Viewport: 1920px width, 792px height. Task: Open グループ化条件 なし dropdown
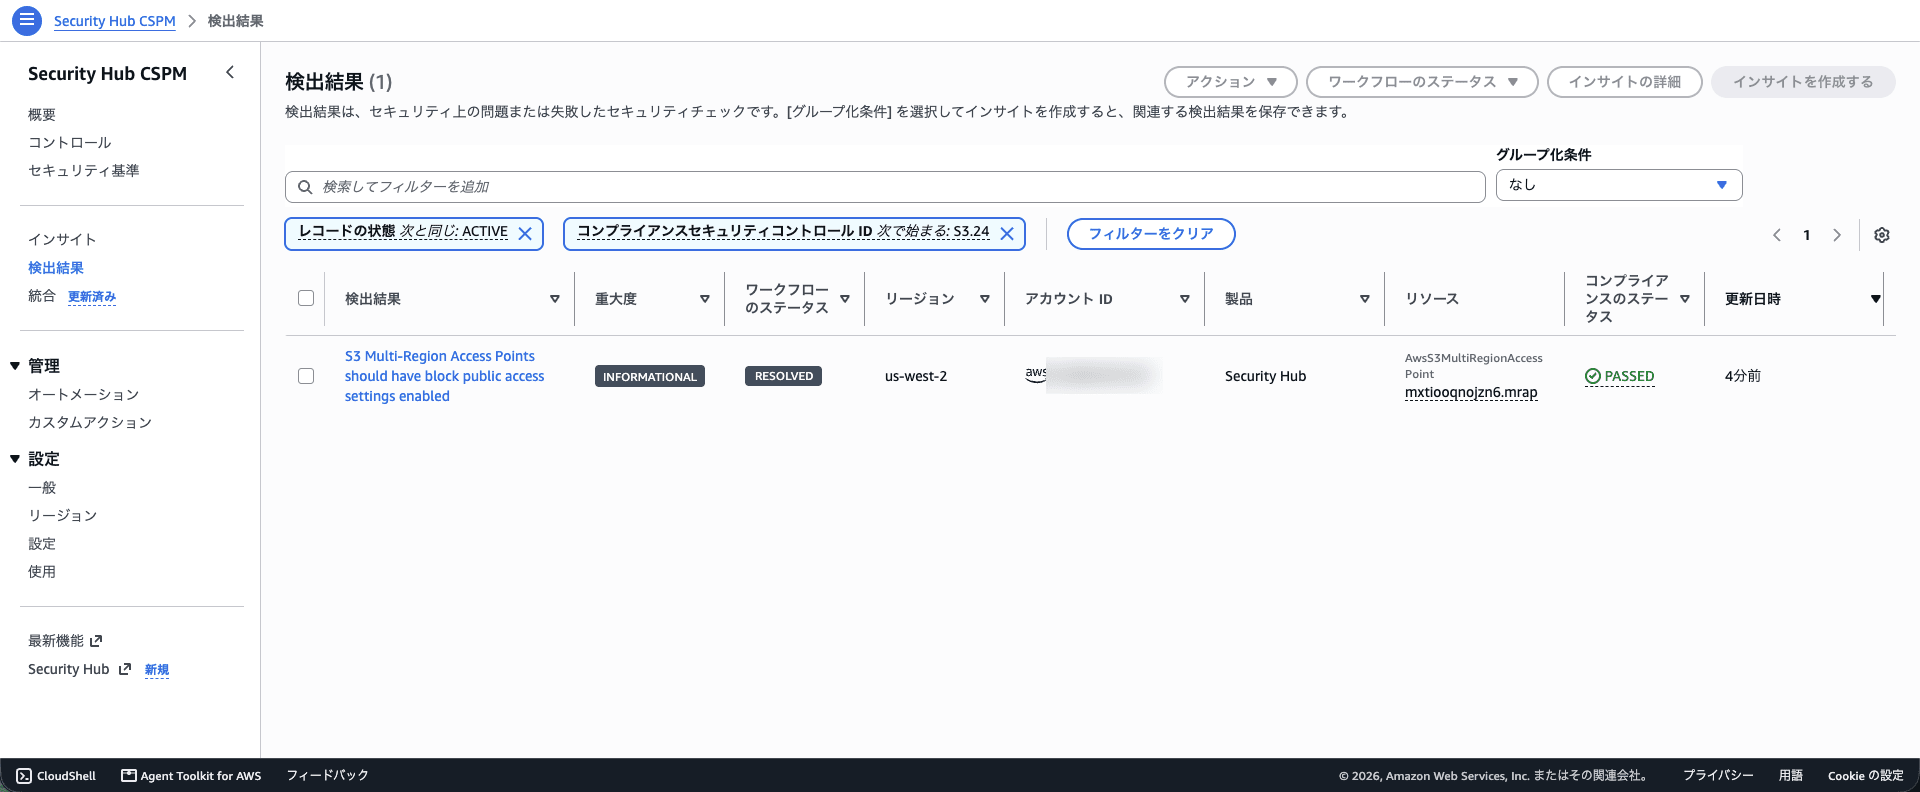tap(1619, 185)
